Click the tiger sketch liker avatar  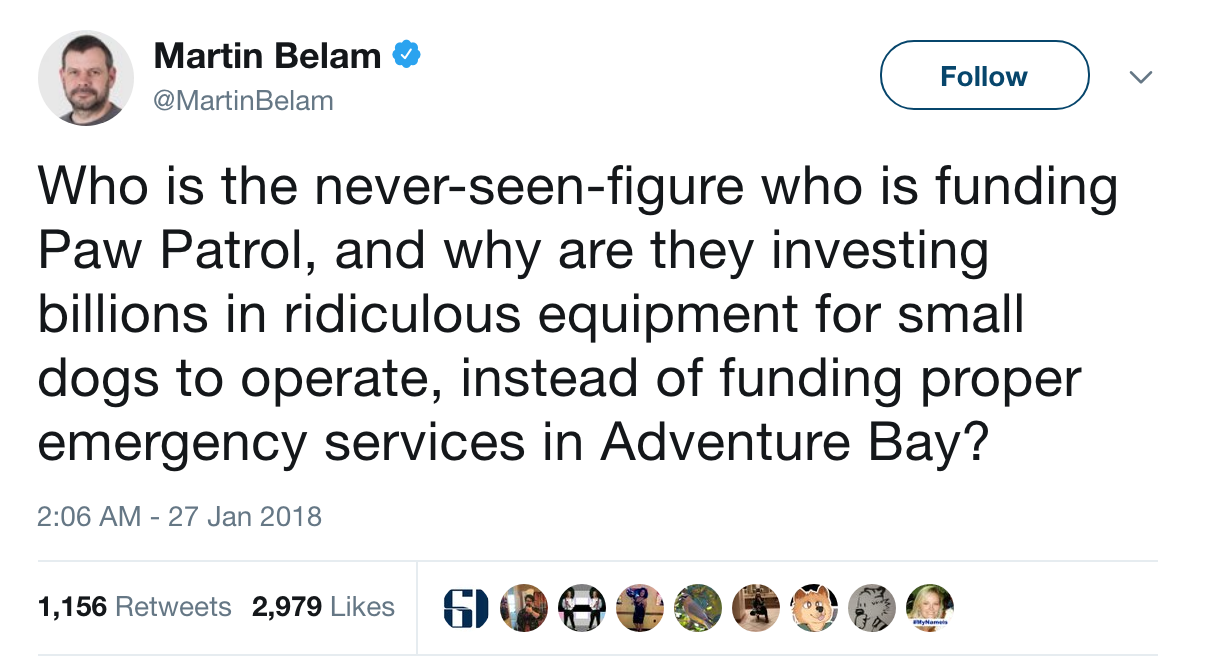point(871,607)
